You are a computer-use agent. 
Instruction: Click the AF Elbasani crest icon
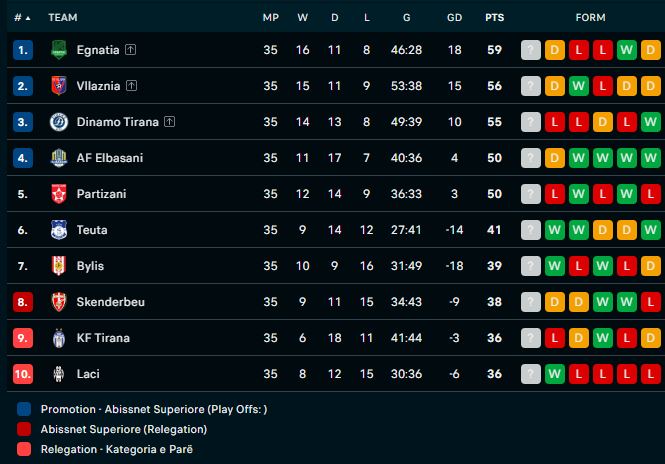point(58,158)
